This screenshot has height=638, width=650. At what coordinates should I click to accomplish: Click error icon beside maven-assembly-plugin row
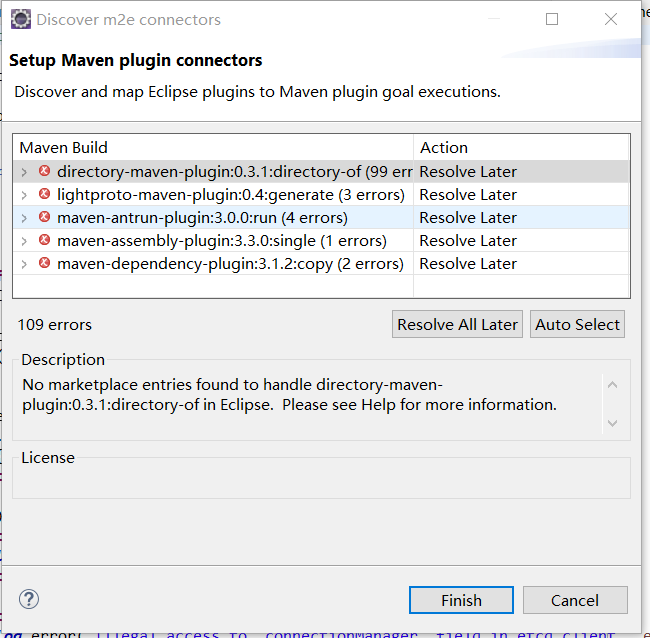pyautogui.click(x=44, y=240)
